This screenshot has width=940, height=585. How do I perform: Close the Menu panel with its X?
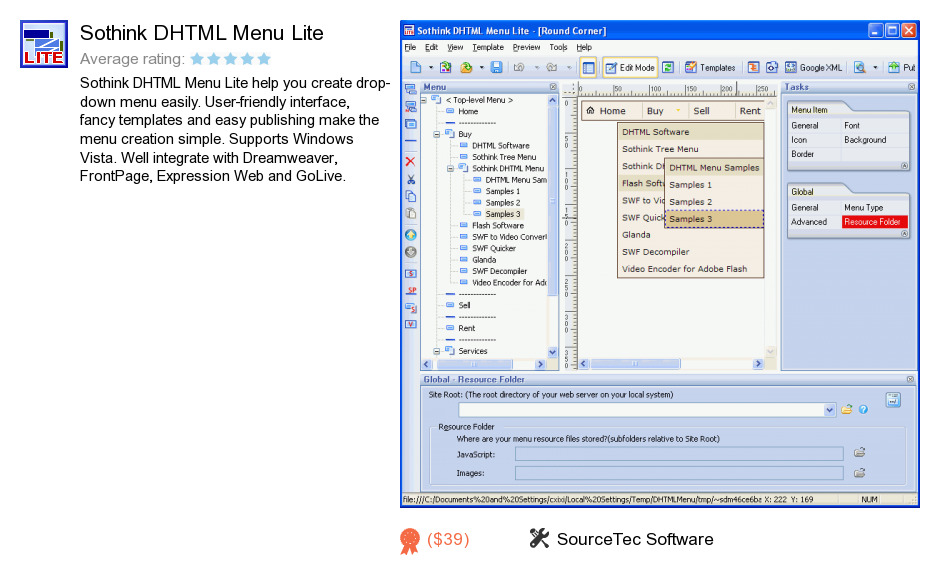[x=553, y=87]
